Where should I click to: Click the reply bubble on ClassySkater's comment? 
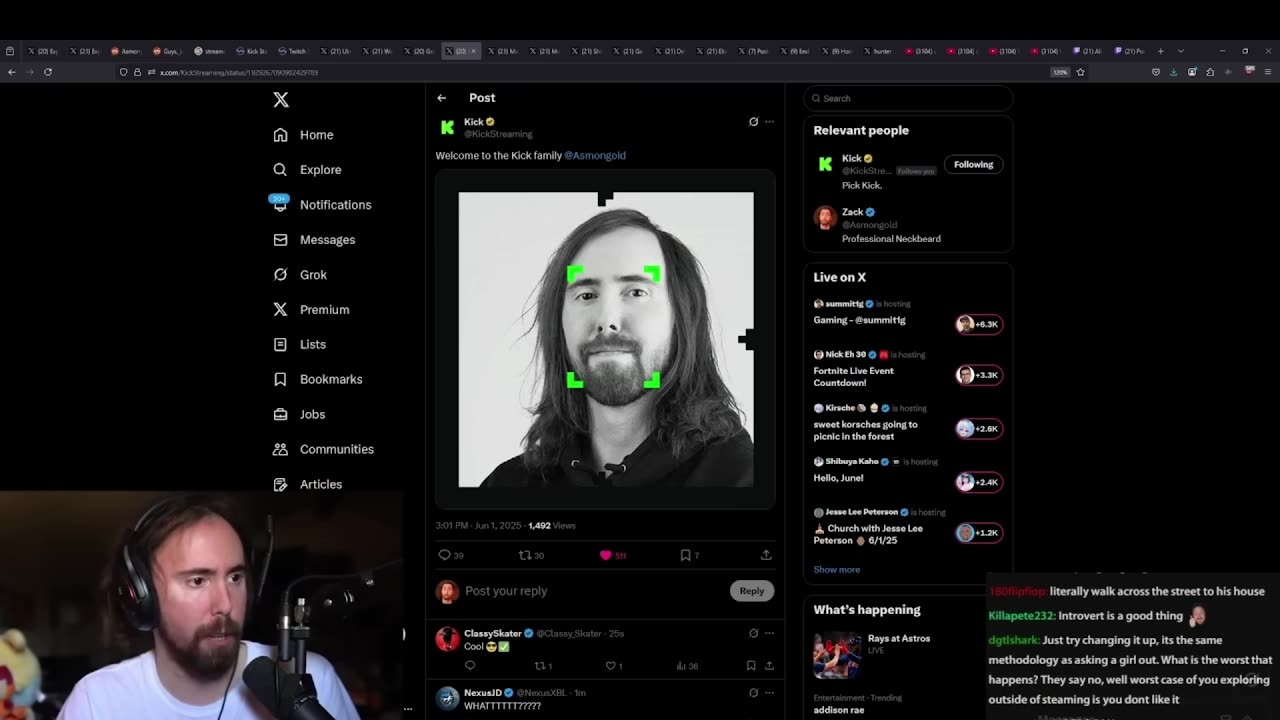click(x=470, y=666)
